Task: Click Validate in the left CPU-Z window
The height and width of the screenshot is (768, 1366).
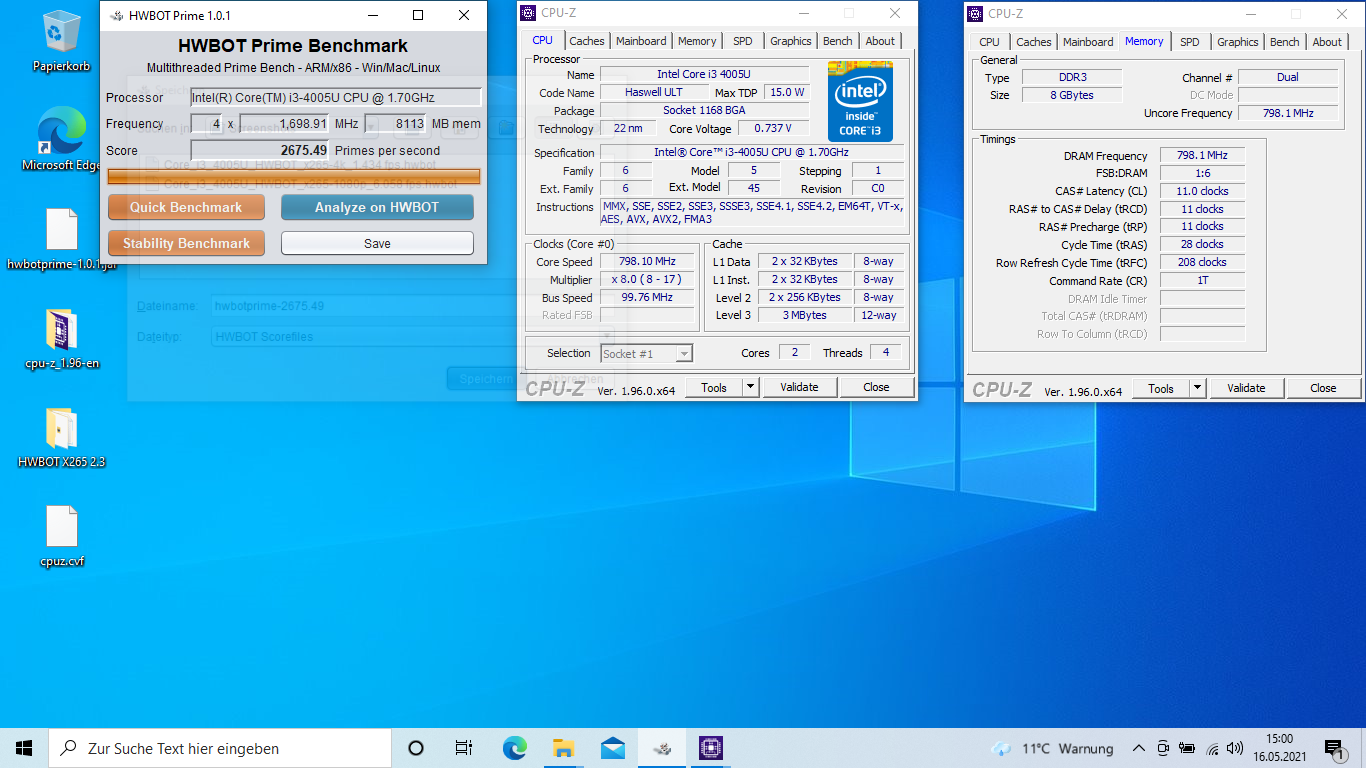Action: pos(799,387)
